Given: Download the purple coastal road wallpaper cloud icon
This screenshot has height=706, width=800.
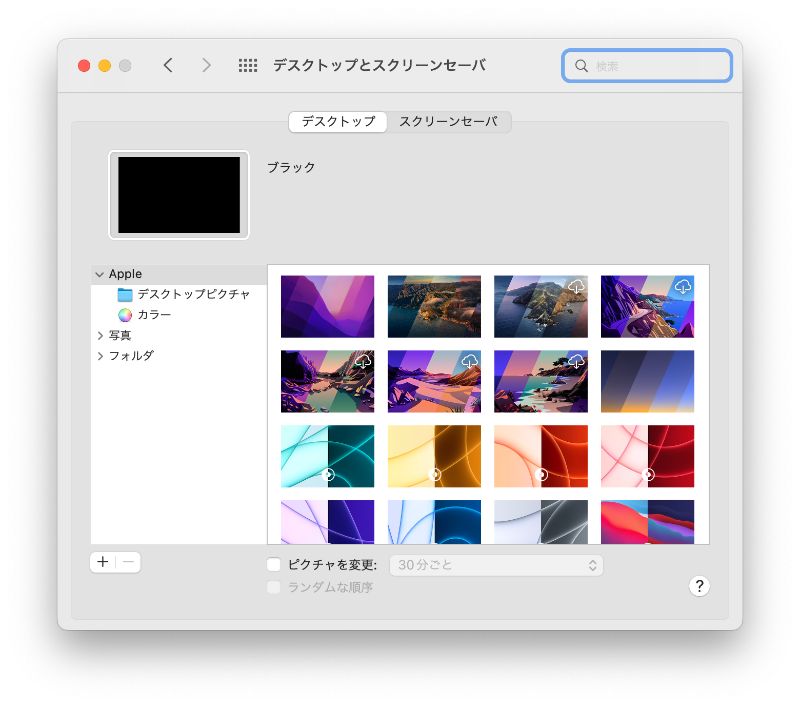Looking at the screenshot, I should (x=683, y=287).
